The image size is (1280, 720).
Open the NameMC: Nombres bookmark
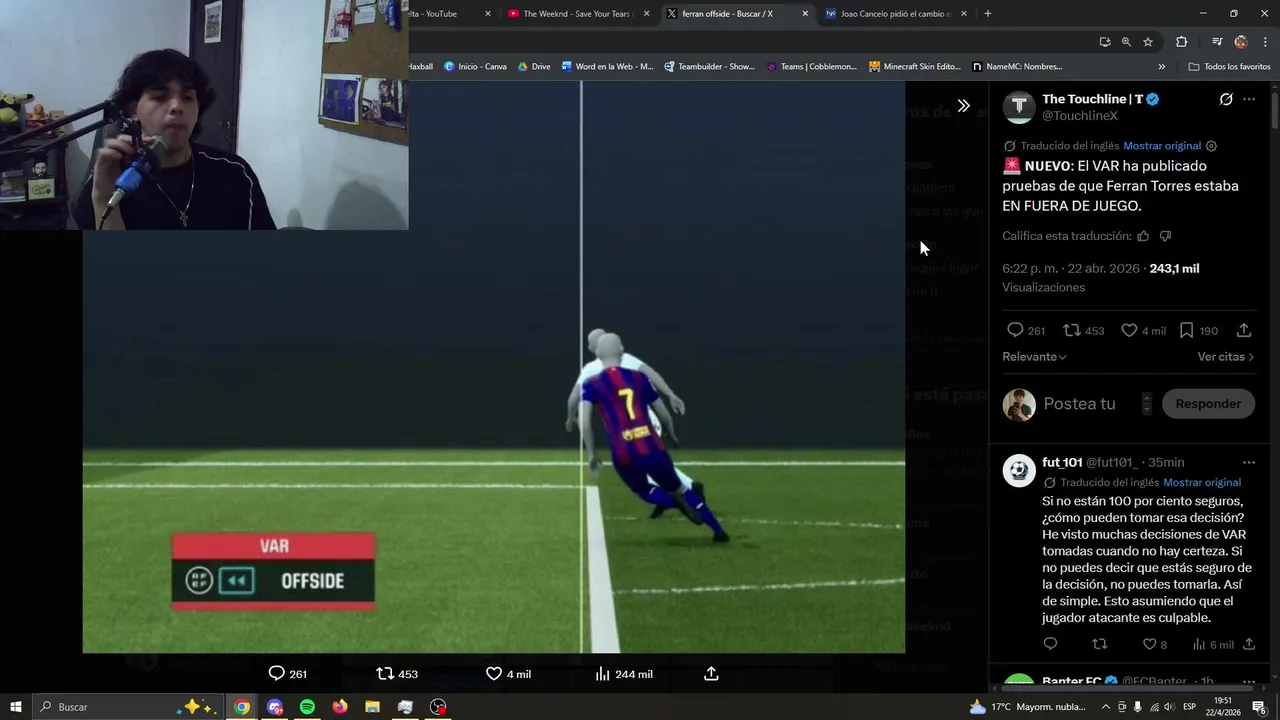click(x=1017, y=66)
